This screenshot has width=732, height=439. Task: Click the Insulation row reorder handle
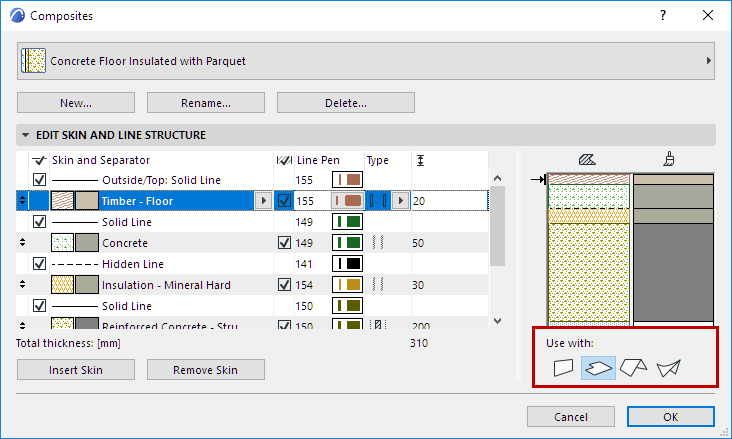[22, 284]
